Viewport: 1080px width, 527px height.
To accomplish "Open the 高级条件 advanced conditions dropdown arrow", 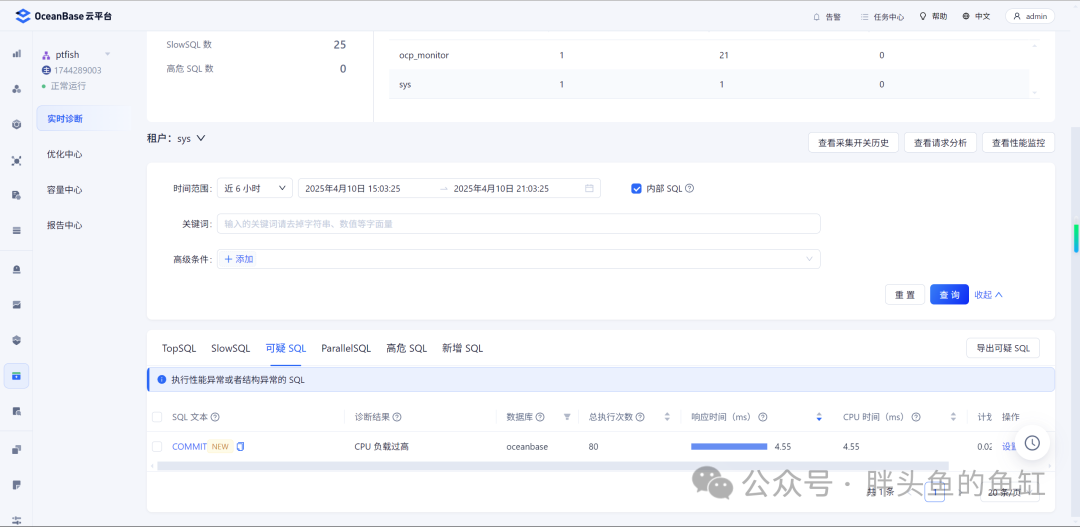I will tap(809, 259).
